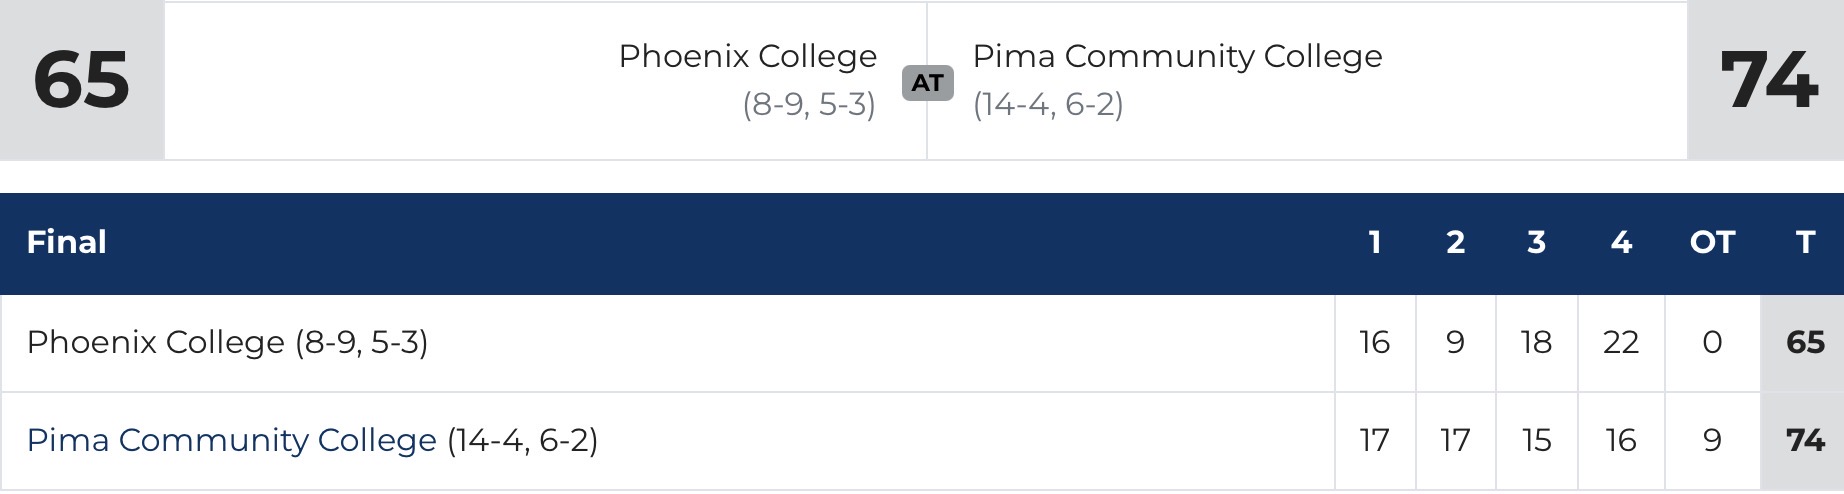Click the T total column header
This screenshot has height=494, width=1844.
[x=1805, y=242]
